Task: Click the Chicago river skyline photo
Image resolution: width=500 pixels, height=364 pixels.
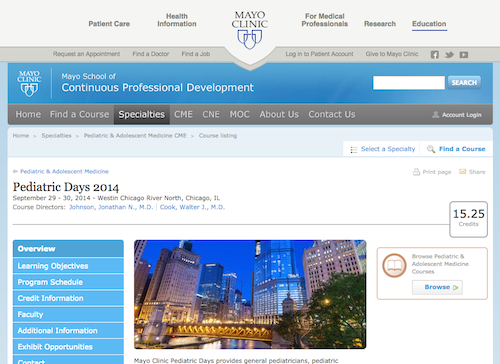Action: (x=250, y=294)
